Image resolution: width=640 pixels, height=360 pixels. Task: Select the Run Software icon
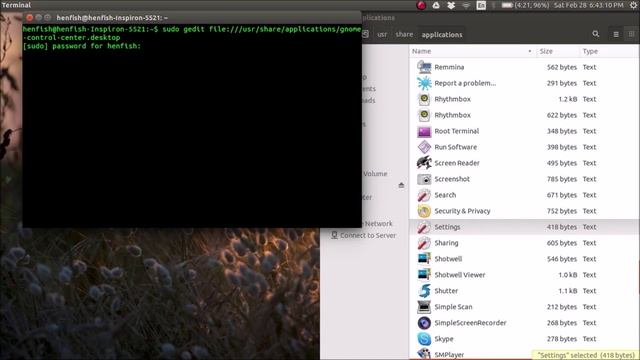(x=424, y=147)
